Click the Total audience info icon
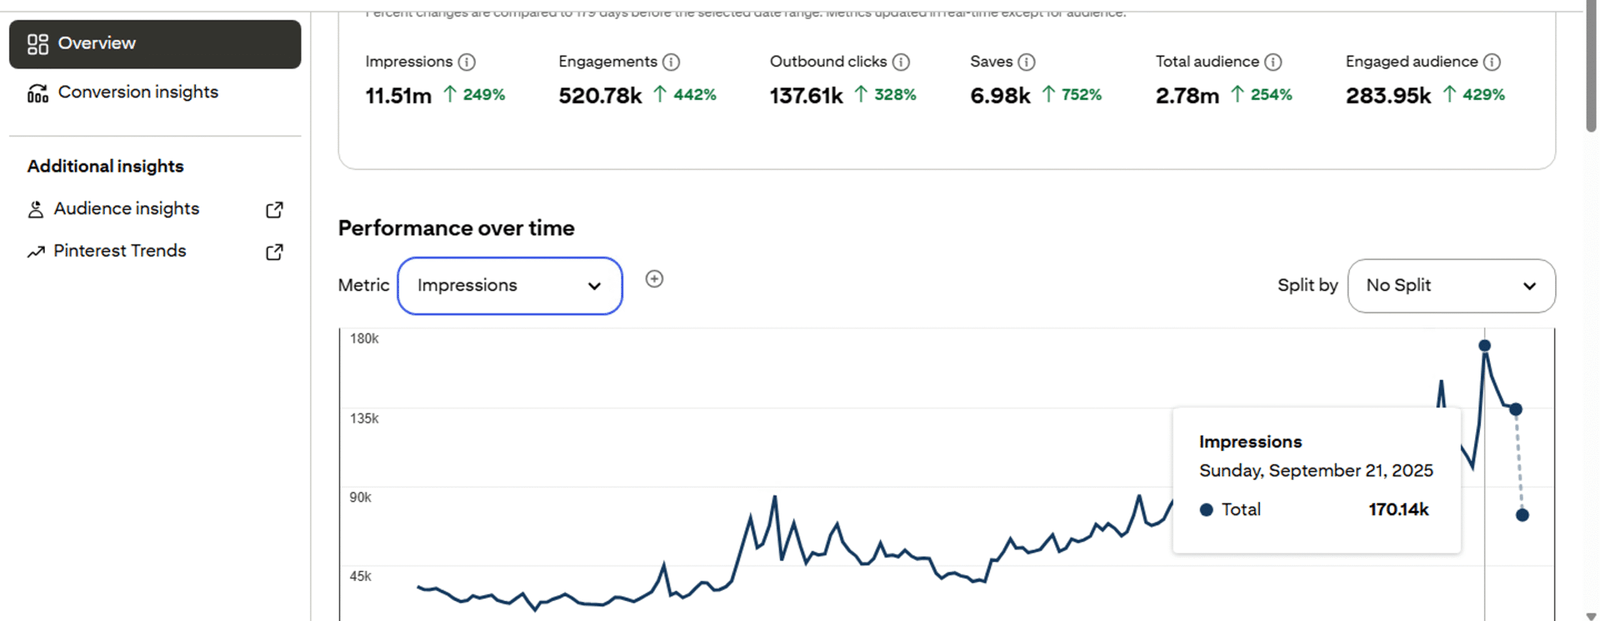This screenshot has height=621, width=1600. pos(1273,62)
